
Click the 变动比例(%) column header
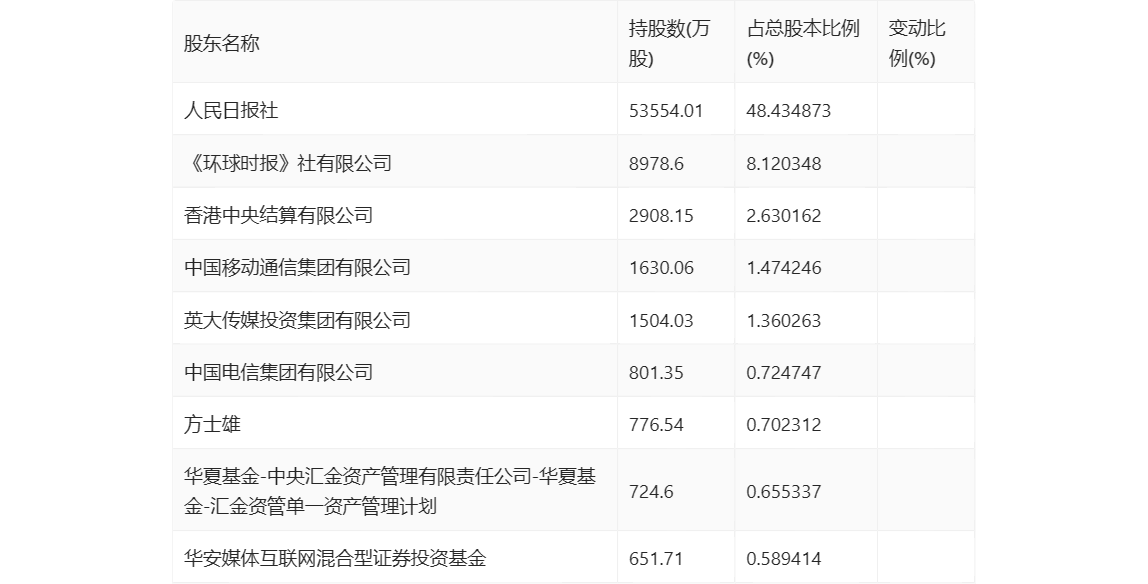(x=917, y=44)
